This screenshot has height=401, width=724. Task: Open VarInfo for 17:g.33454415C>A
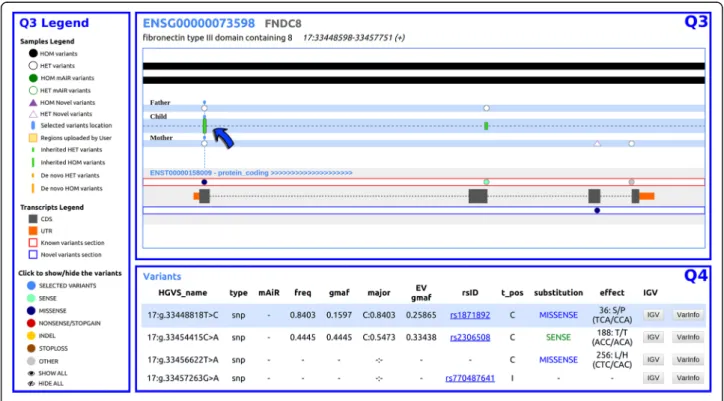coord(688,337)
